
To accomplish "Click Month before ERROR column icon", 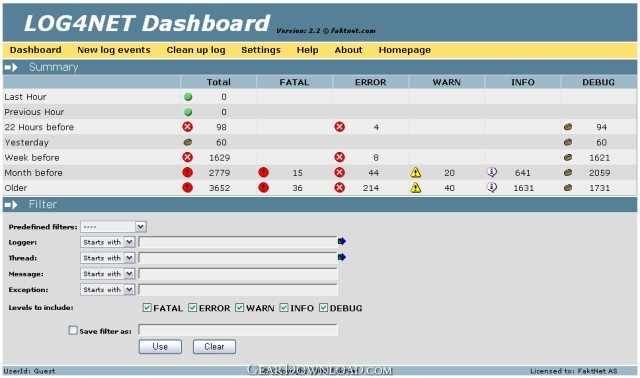I will coord(340,172).
